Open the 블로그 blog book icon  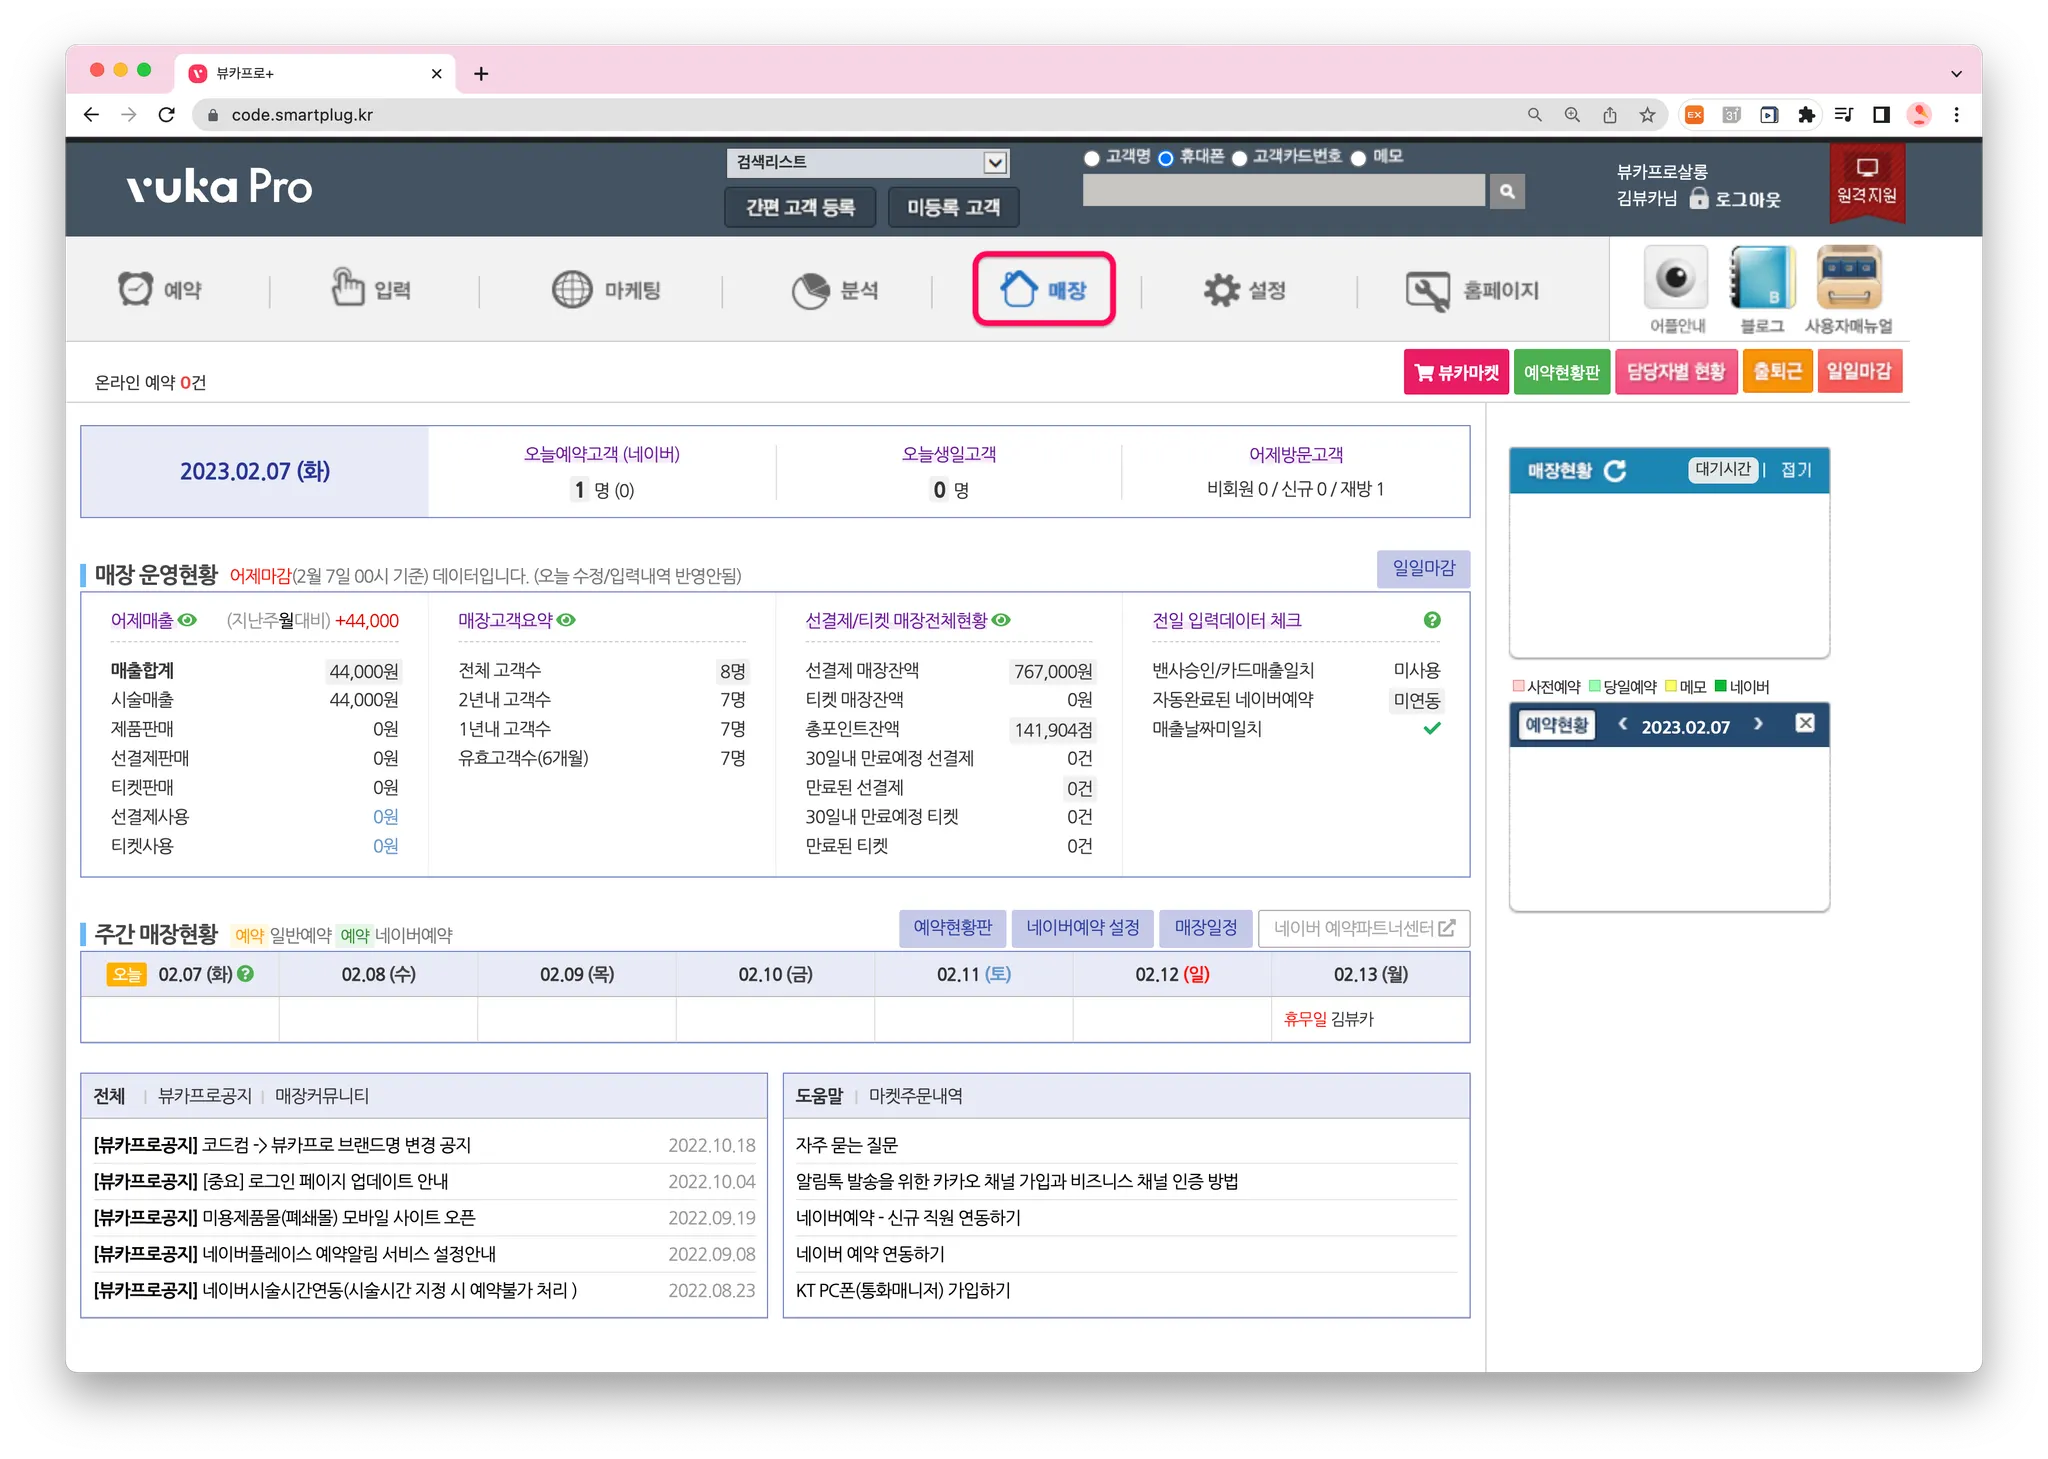point(1761,279)
